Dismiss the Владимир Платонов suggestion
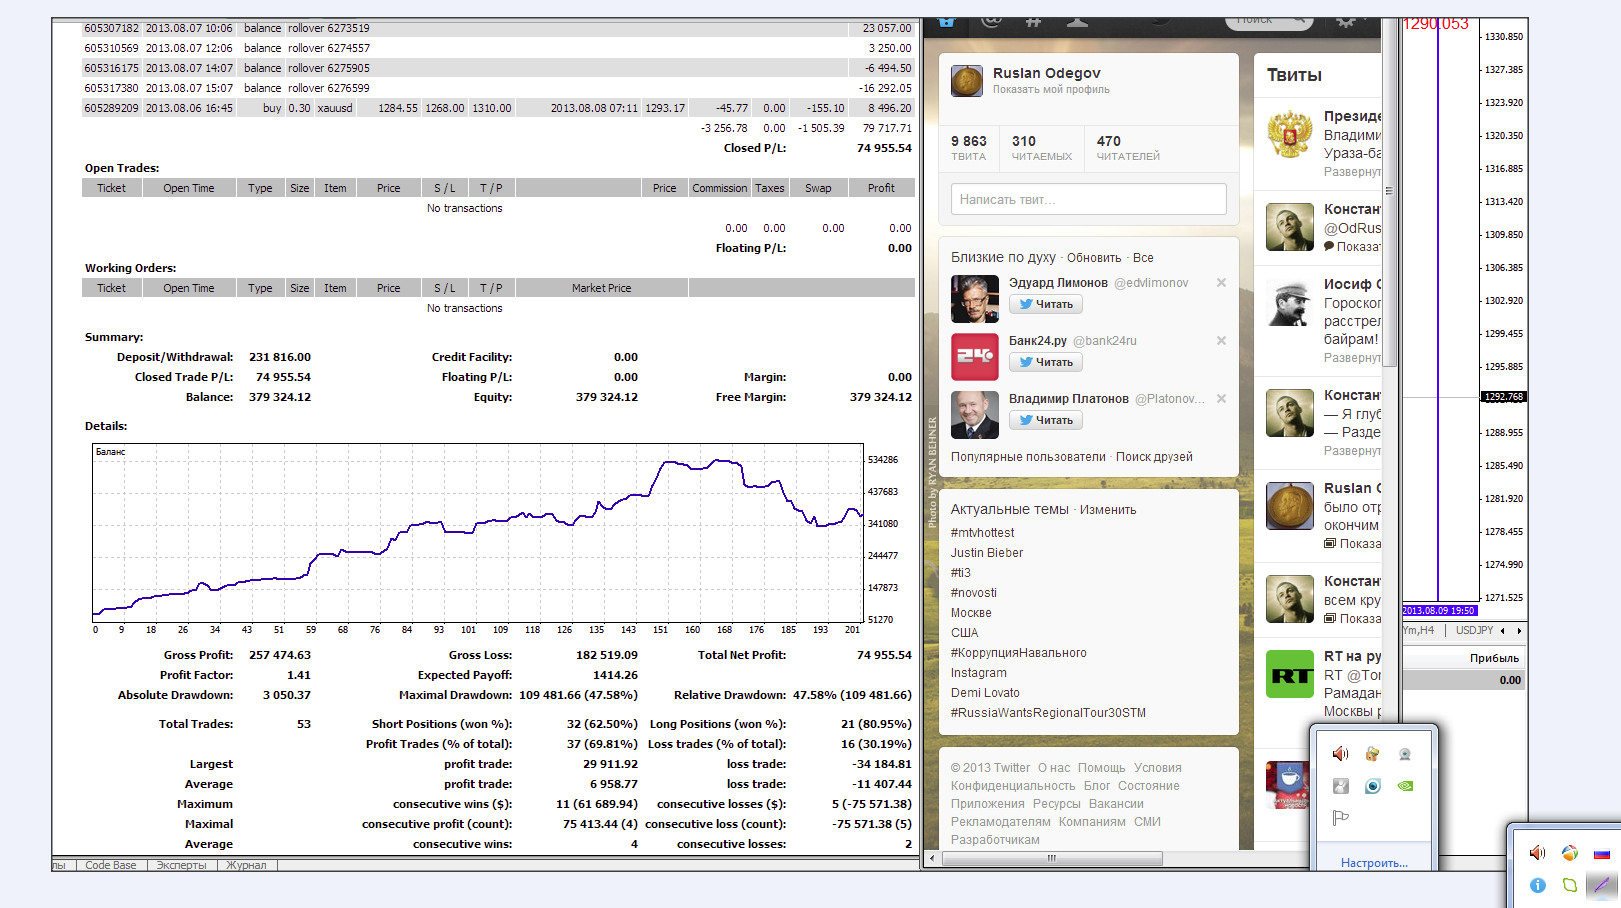This screenshot has height=908, width=1621. pos(1221,399)
